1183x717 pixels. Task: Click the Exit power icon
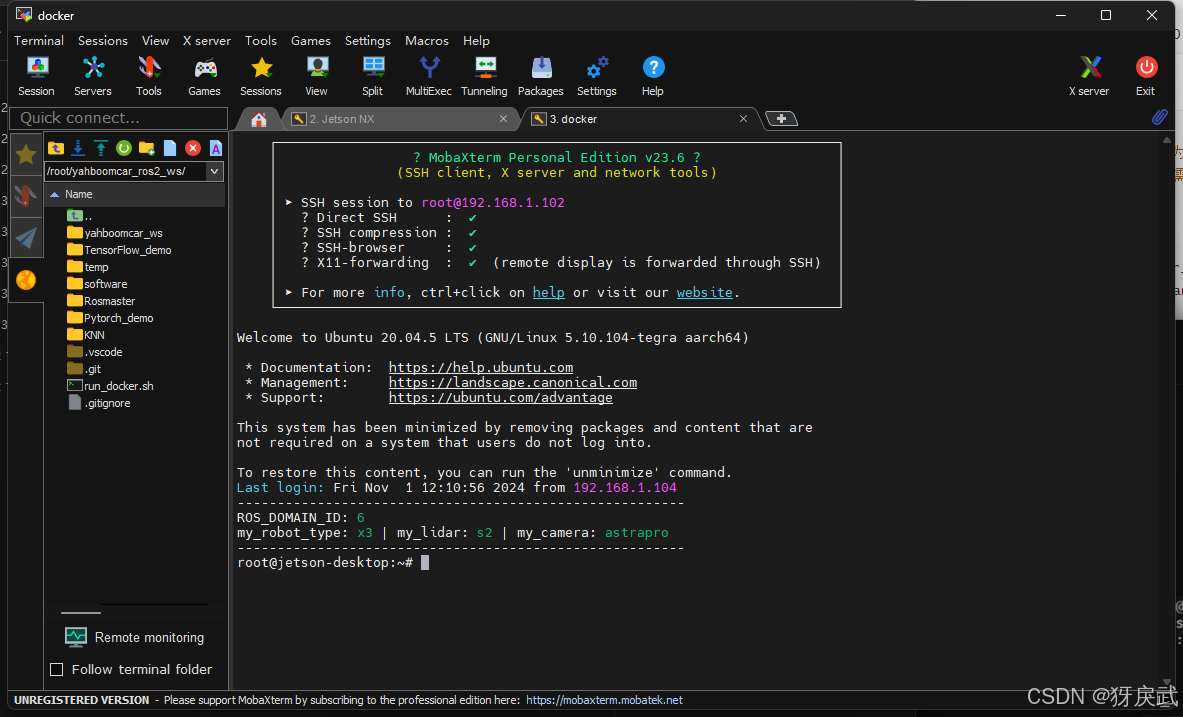click(1146, 76)
